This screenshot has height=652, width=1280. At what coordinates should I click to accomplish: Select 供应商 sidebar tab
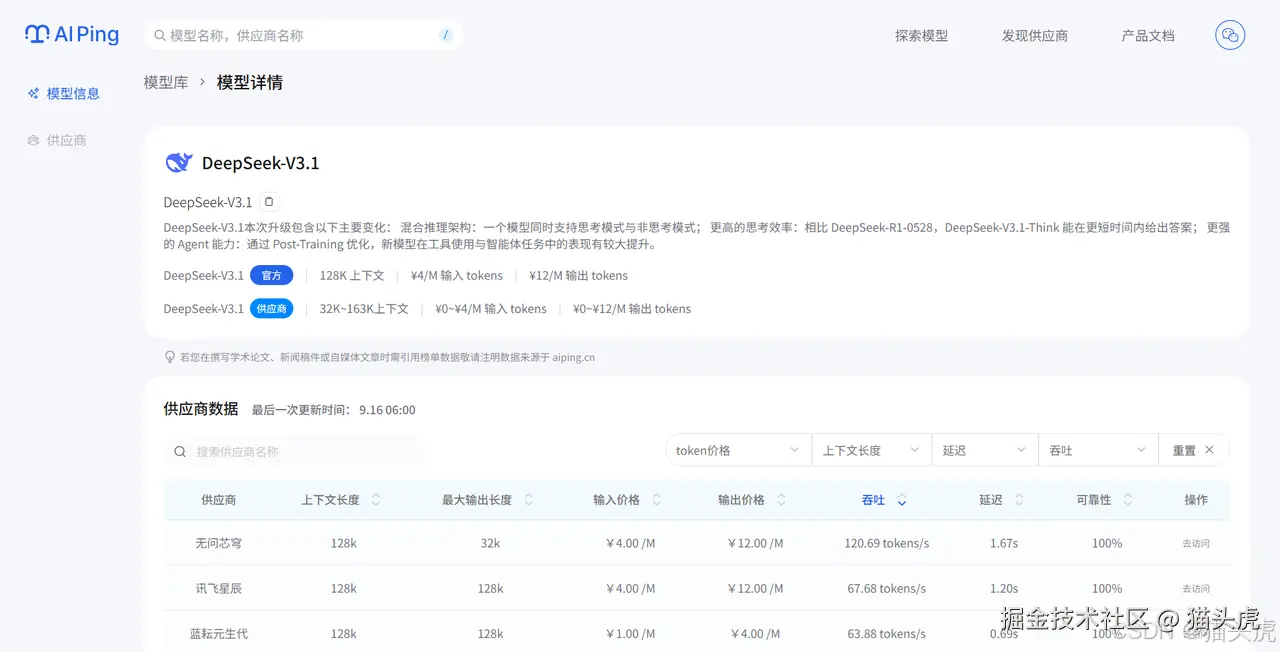57,141
